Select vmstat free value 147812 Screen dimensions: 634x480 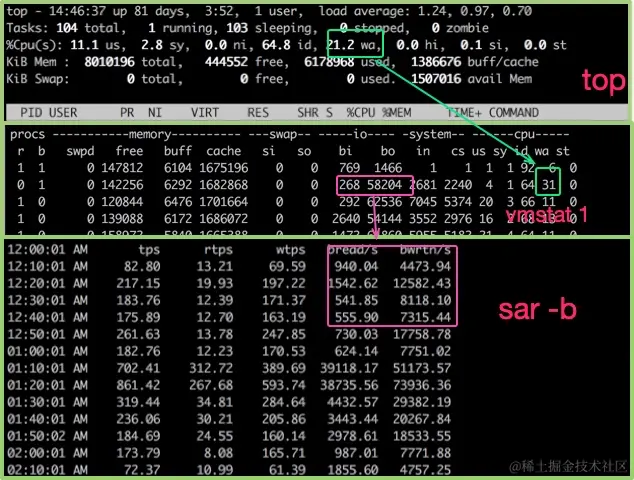[x=122, y=168]
